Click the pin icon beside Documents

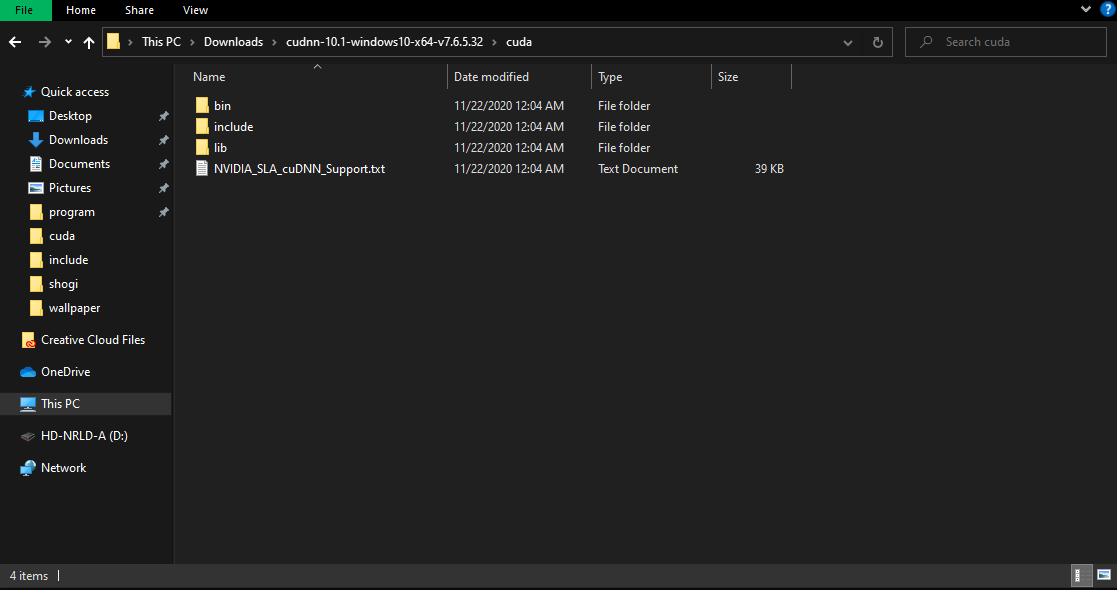163,165
